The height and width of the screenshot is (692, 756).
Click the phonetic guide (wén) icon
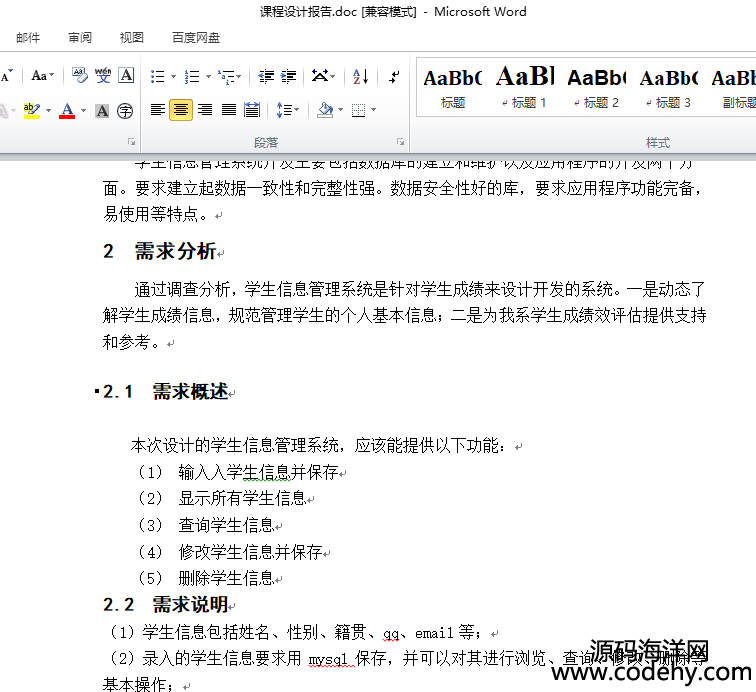[x=103, y=76]
